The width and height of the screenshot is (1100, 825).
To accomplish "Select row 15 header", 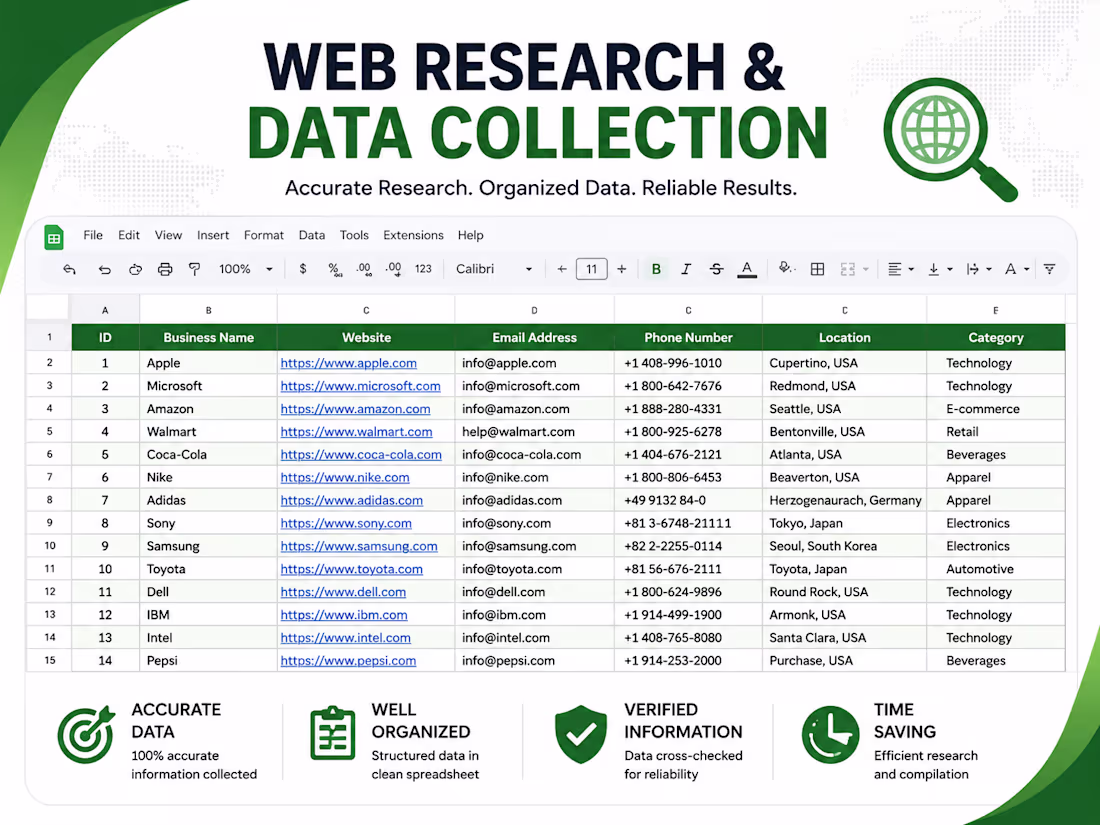I will coord(49,660).
